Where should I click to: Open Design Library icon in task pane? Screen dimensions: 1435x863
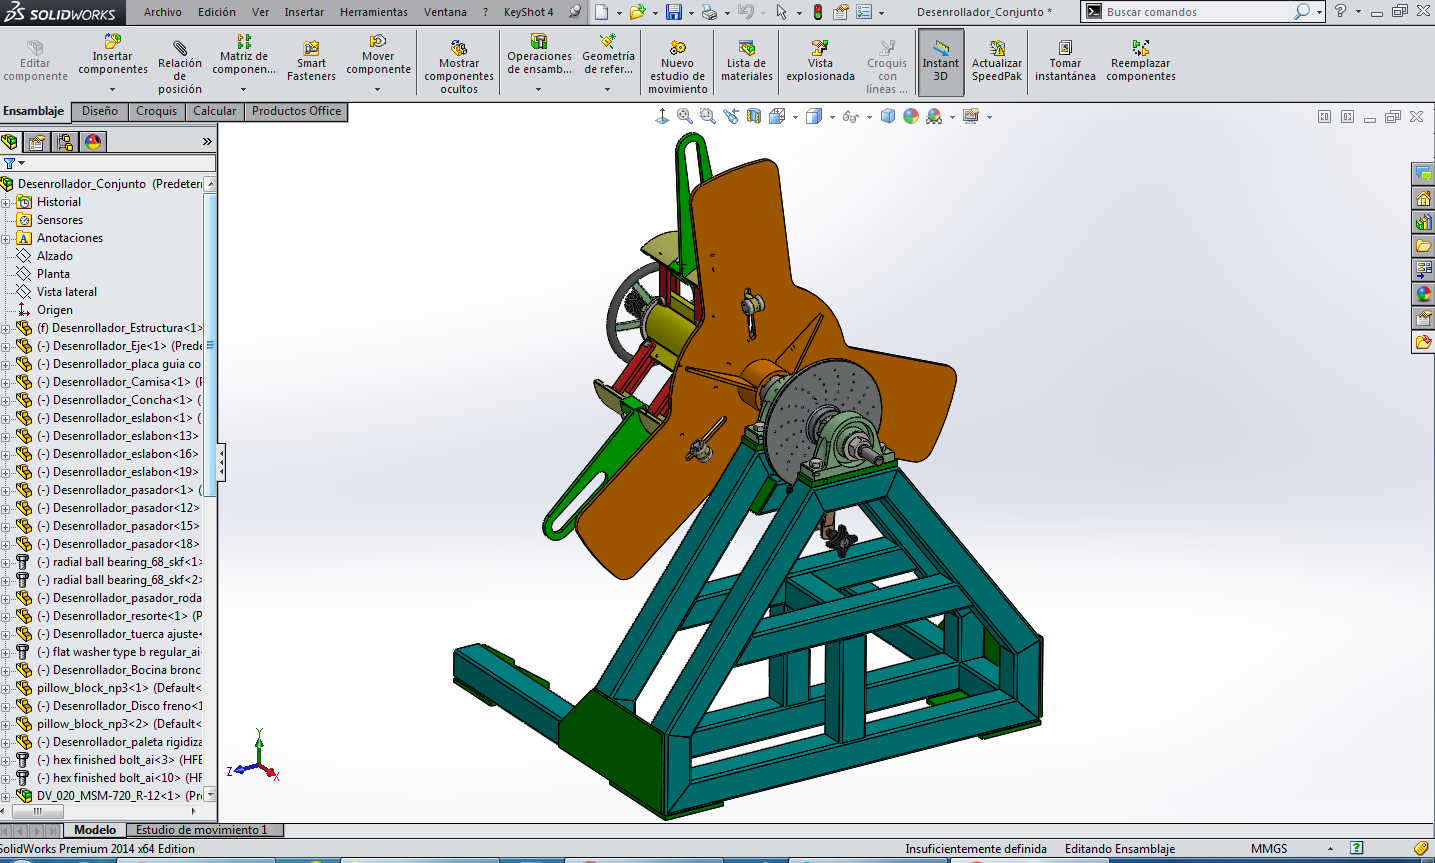pos(1423,222)
